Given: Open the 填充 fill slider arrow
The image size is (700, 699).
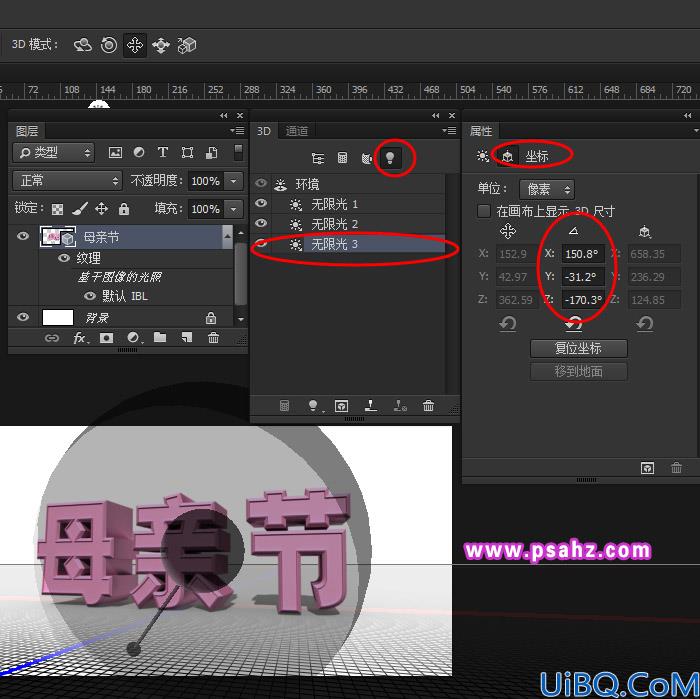Looking at the screenshot, I should pyautogui.click(x=233, y=208).
